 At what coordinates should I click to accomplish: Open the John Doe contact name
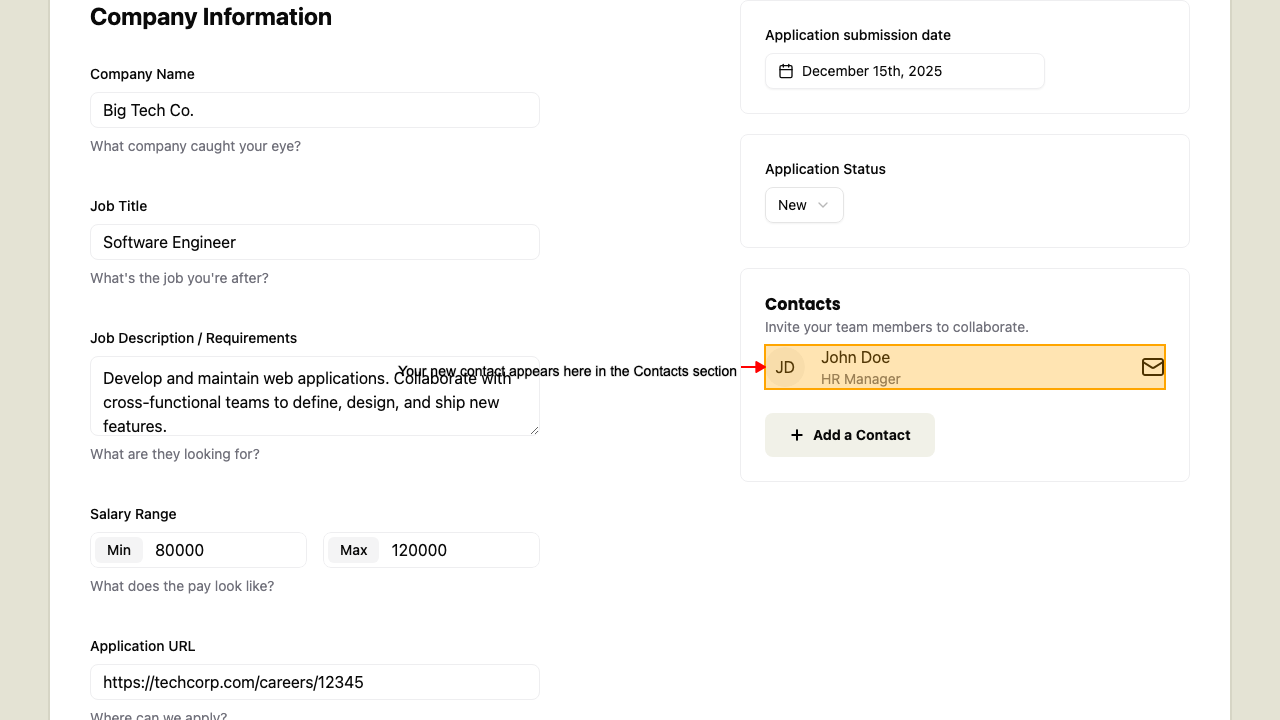[x=855, y=357]
